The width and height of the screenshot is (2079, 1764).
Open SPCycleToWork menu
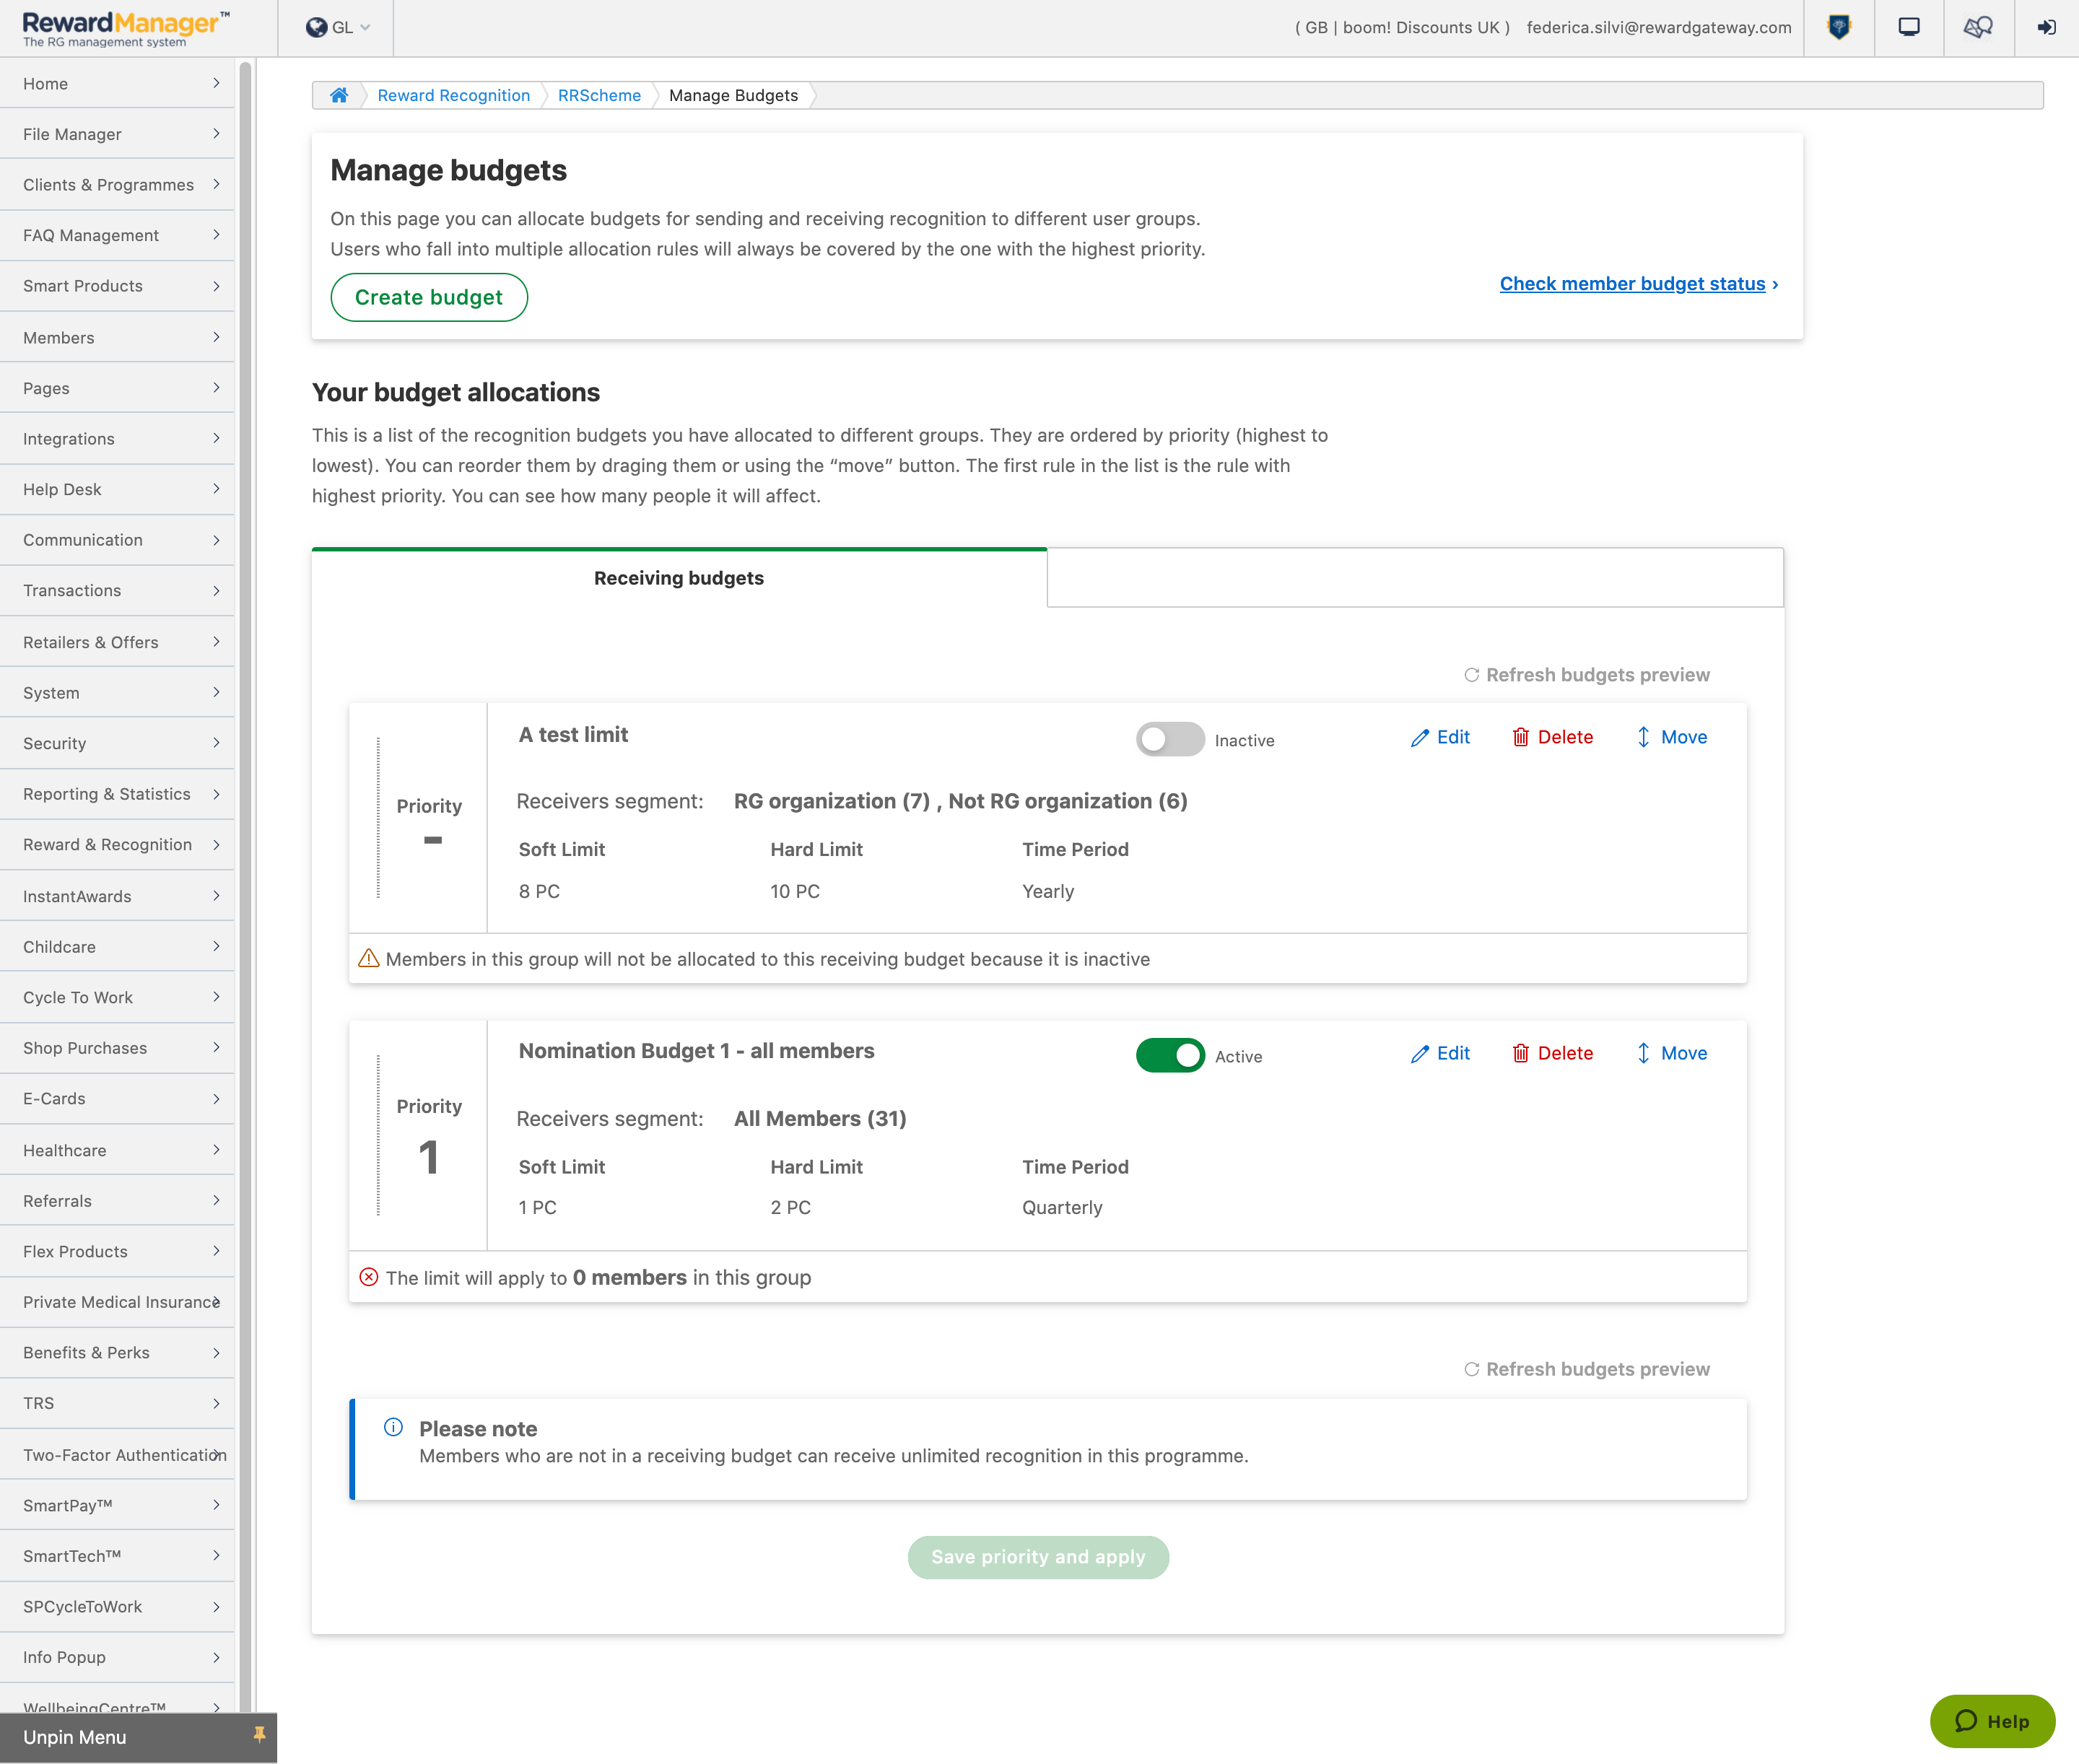[x=117, y=1606]
